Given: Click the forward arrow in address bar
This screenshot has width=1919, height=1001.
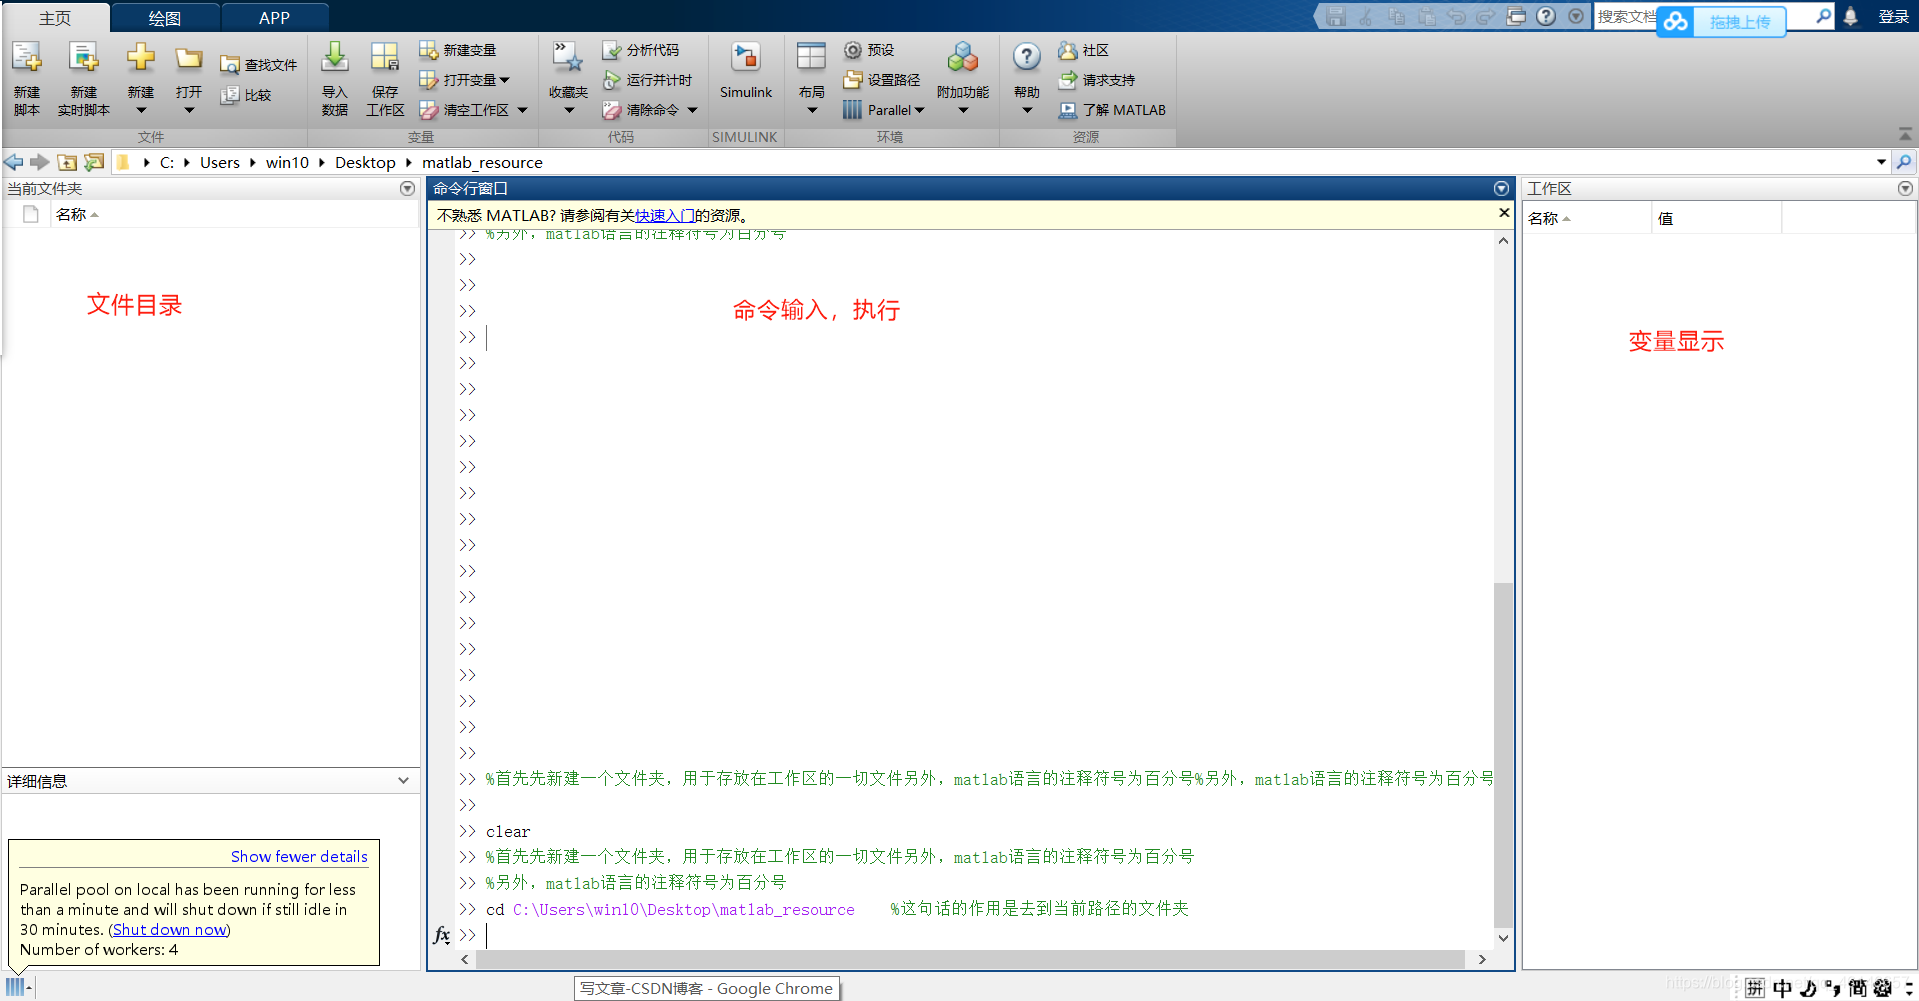Looking at the screenshot, I should click(x=40, y=162).
